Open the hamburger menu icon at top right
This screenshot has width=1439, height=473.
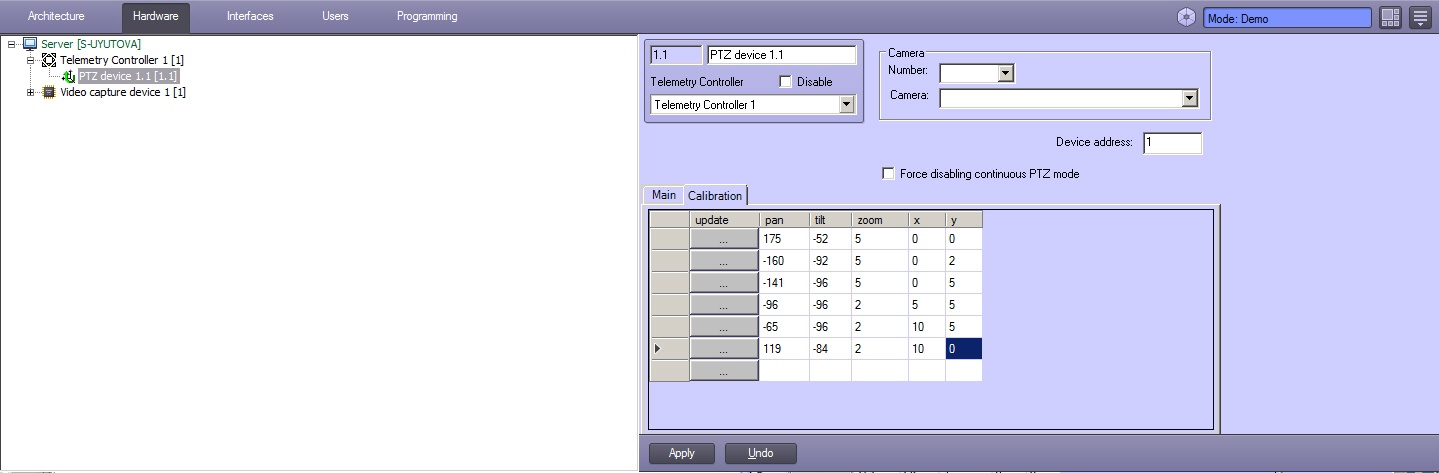(x=1420, y=17)
